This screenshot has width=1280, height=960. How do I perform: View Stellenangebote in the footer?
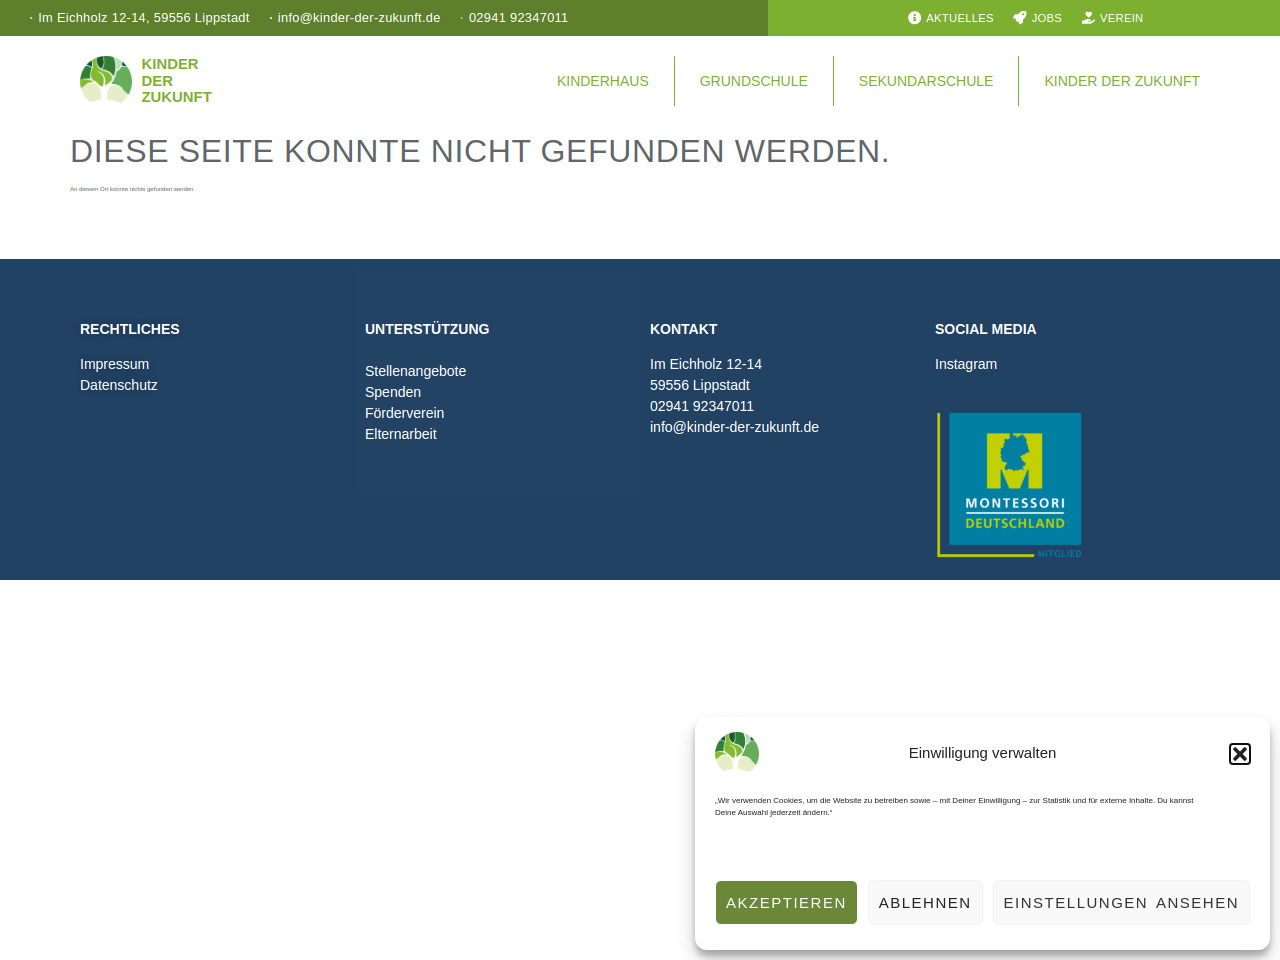415,371
